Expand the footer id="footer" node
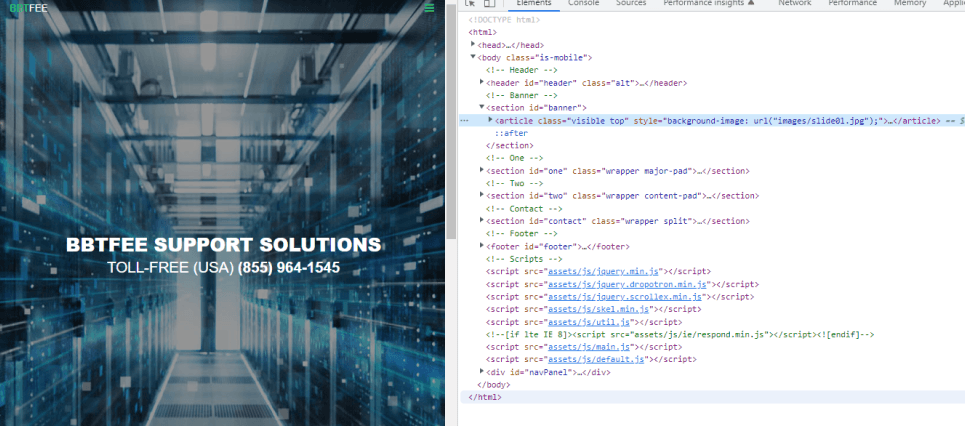The image size is (965, 426). click(482, 246)
